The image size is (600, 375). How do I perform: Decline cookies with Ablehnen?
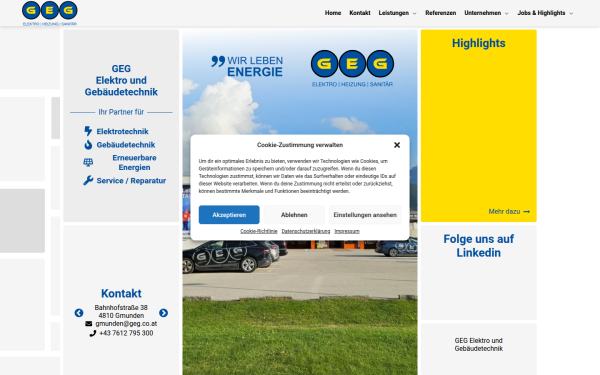point(294,215)
